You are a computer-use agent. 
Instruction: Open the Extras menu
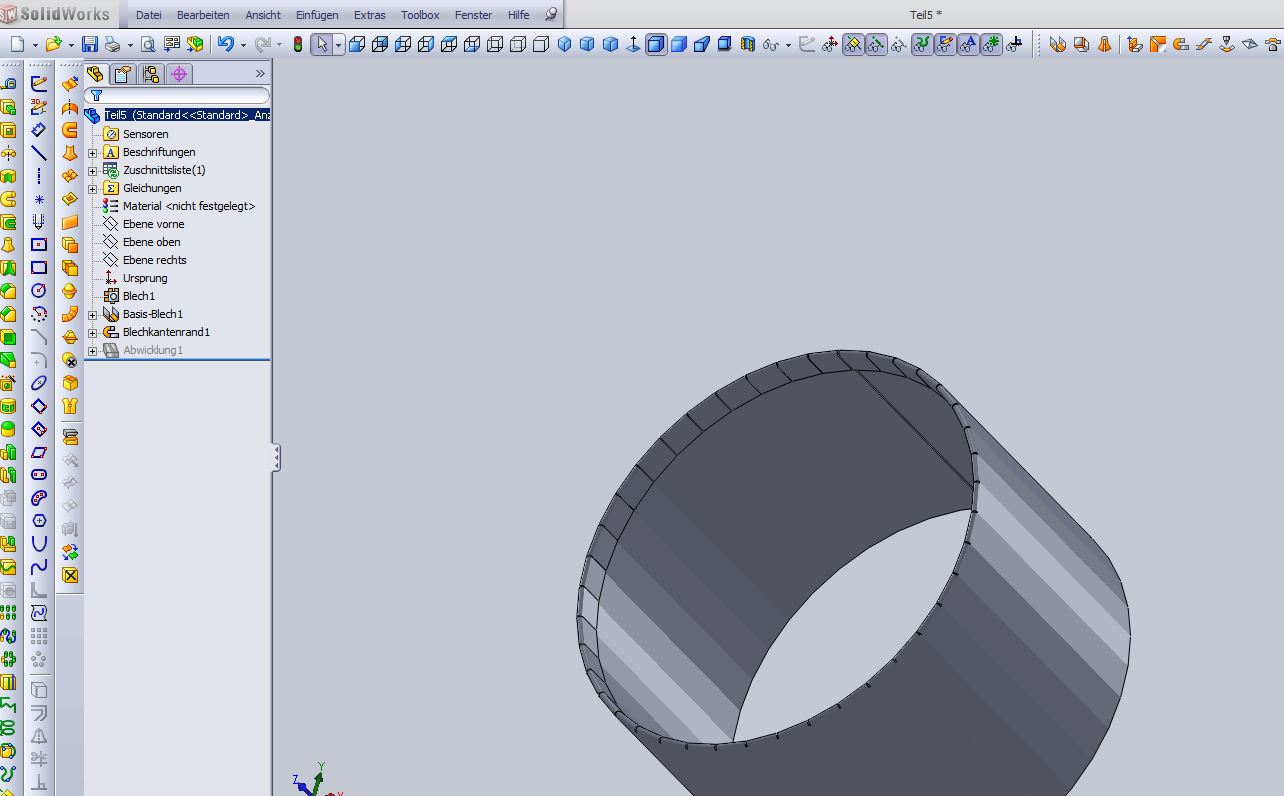[x=369, y=15]
